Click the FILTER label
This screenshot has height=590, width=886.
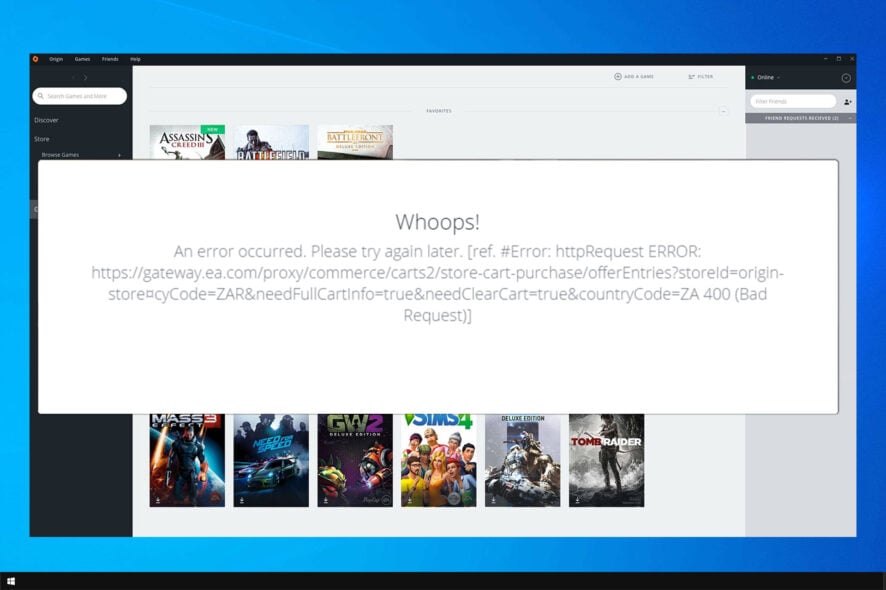tap(705, 76)
